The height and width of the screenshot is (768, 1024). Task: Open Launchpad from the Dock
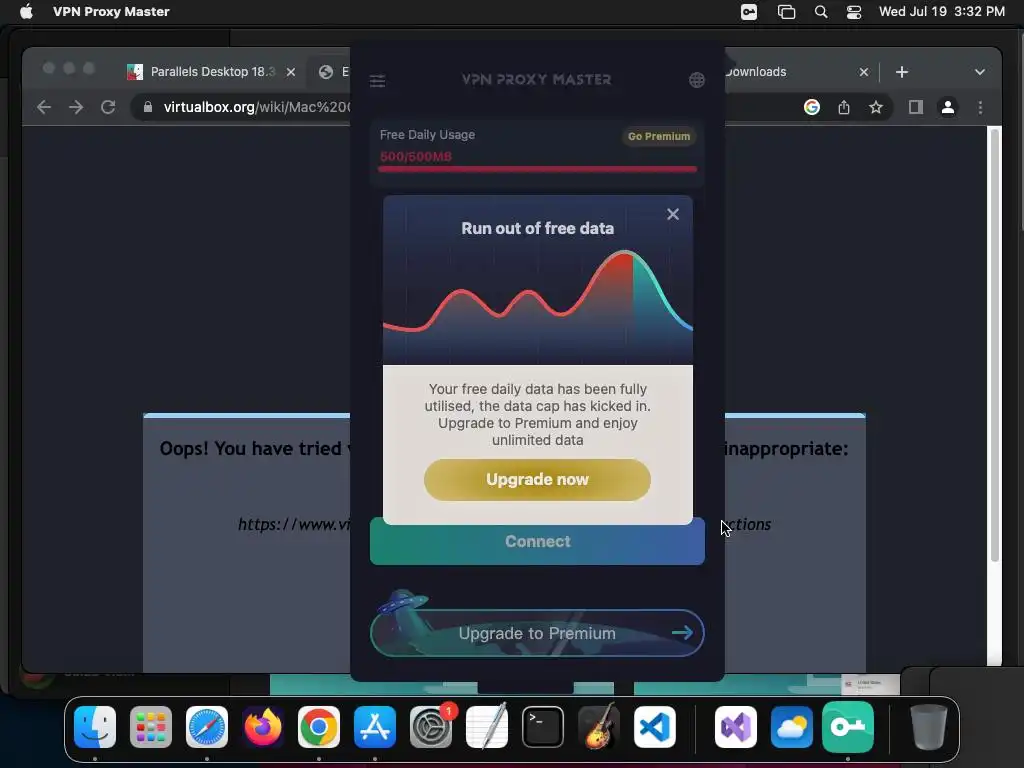(x=151, y=727)
